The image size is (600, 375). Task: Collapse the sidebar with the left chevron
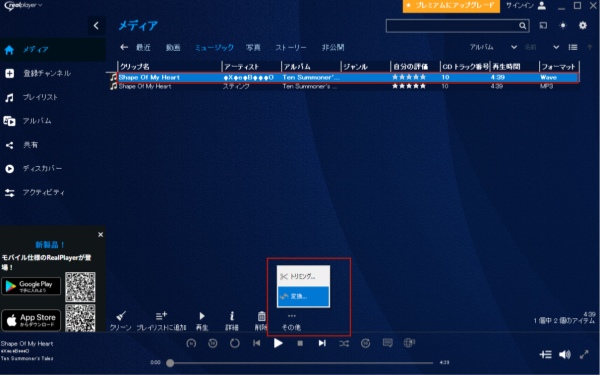coord(96,26)
